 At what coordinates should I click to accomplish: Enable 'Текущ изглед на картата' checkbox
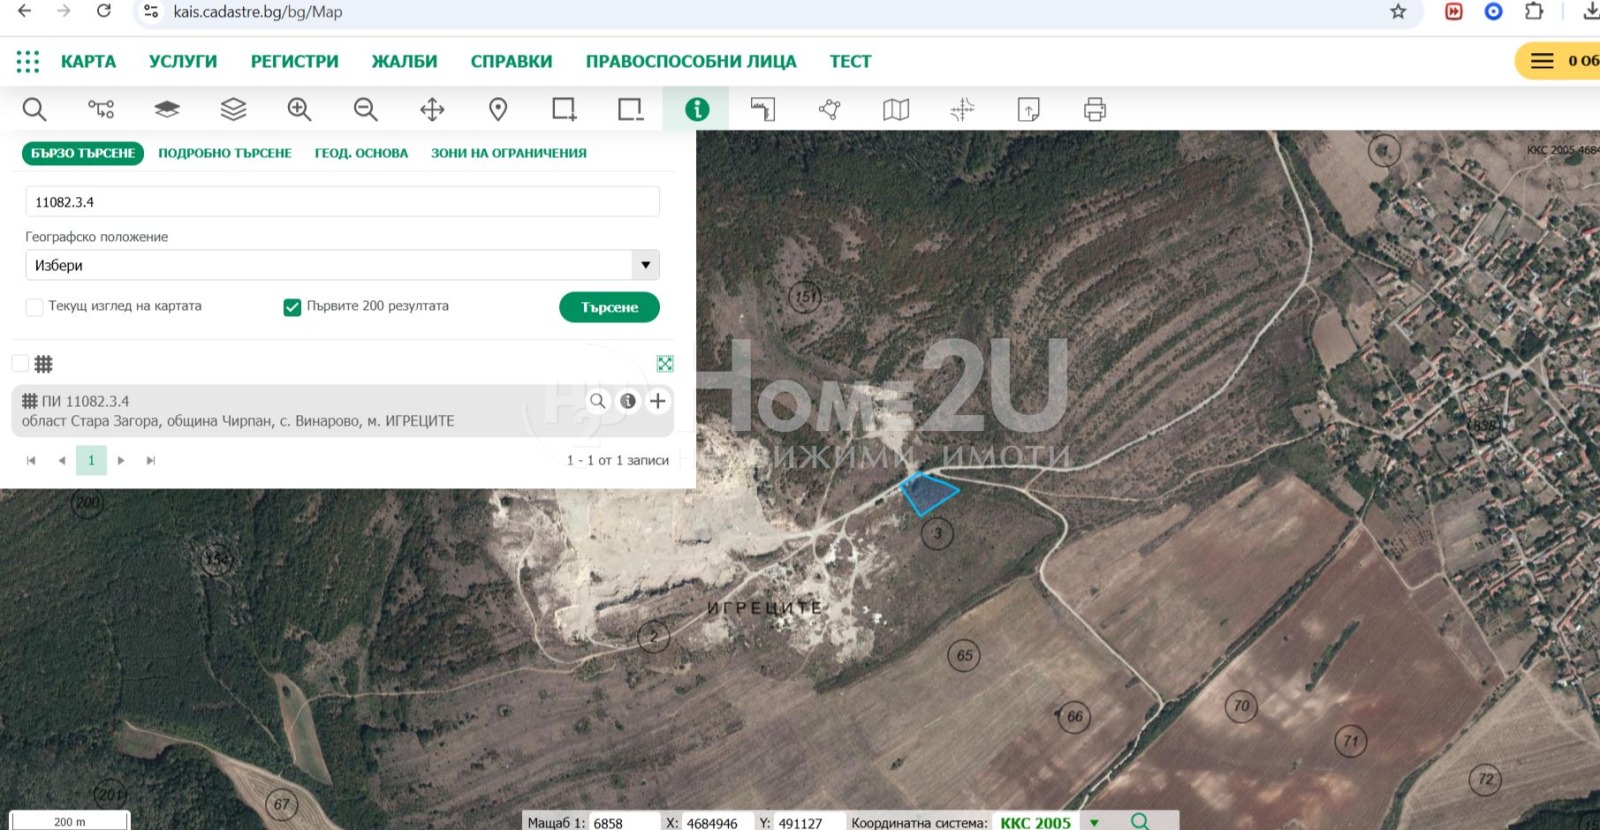click(x=34, y=307)
